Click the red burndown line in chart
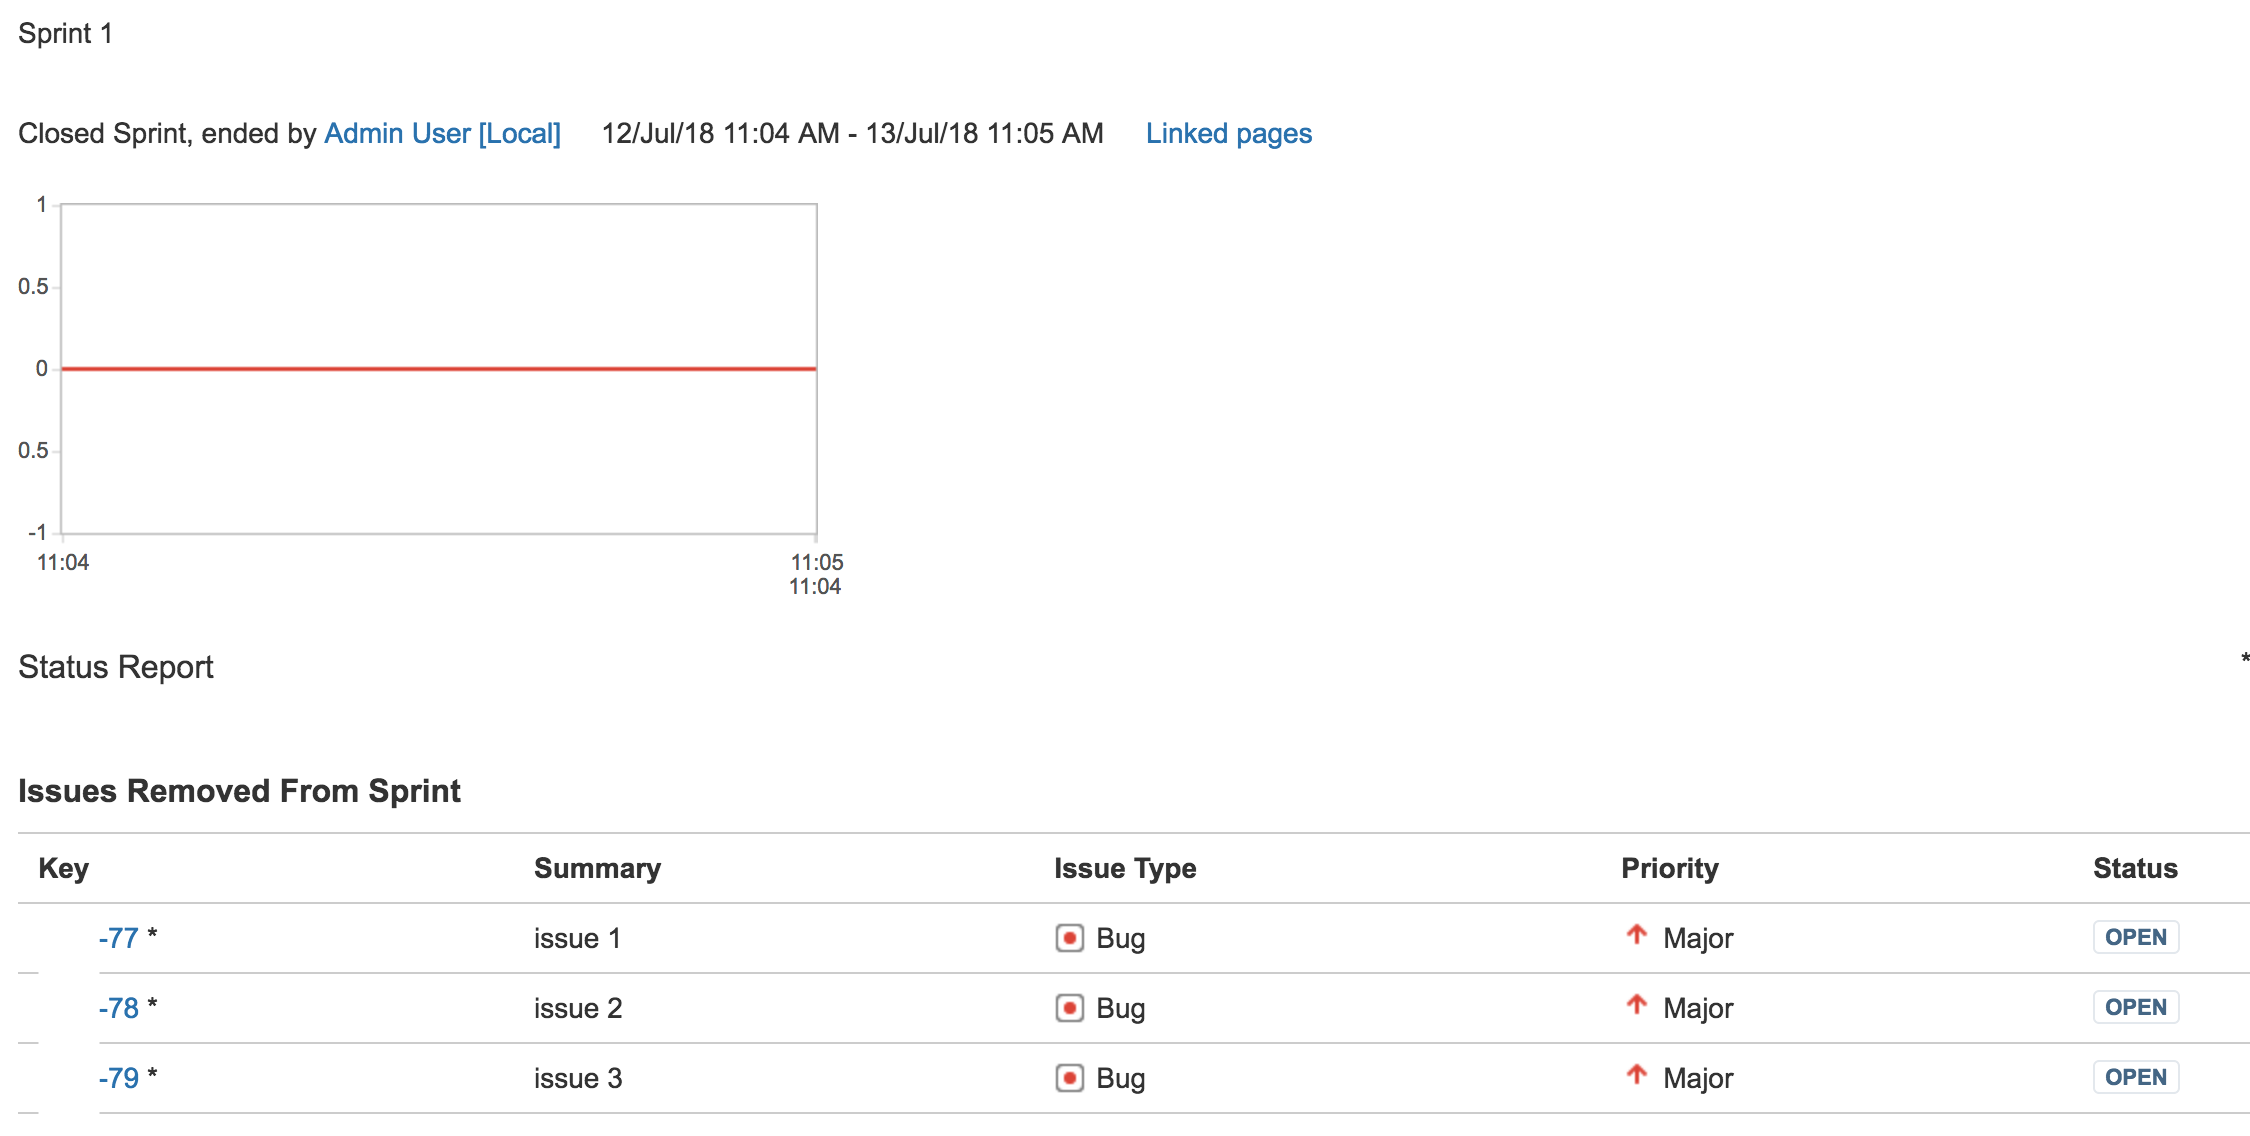This screenshot has width=2250, height=1136. (x=440, y=369)
